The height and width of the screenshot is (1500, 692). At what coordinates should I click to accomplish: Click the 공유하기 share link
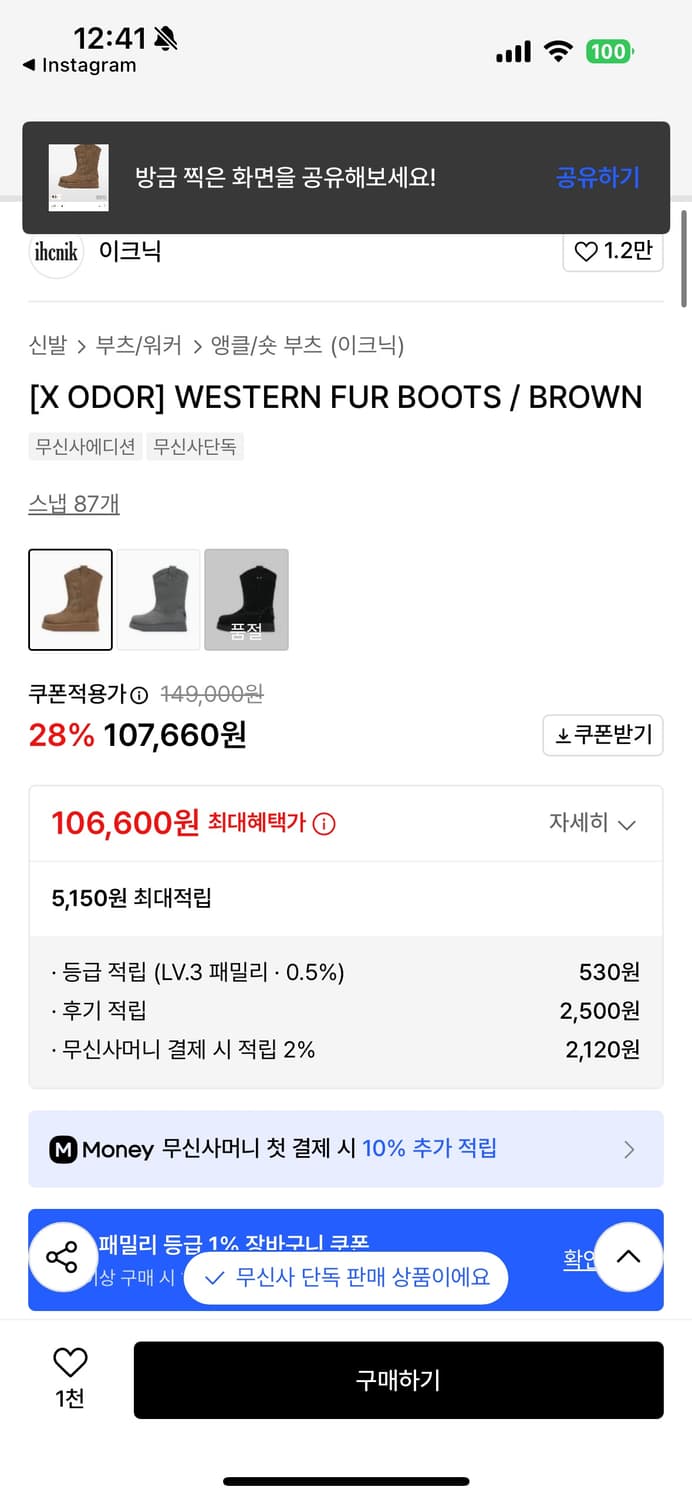(x=597, y=175)
